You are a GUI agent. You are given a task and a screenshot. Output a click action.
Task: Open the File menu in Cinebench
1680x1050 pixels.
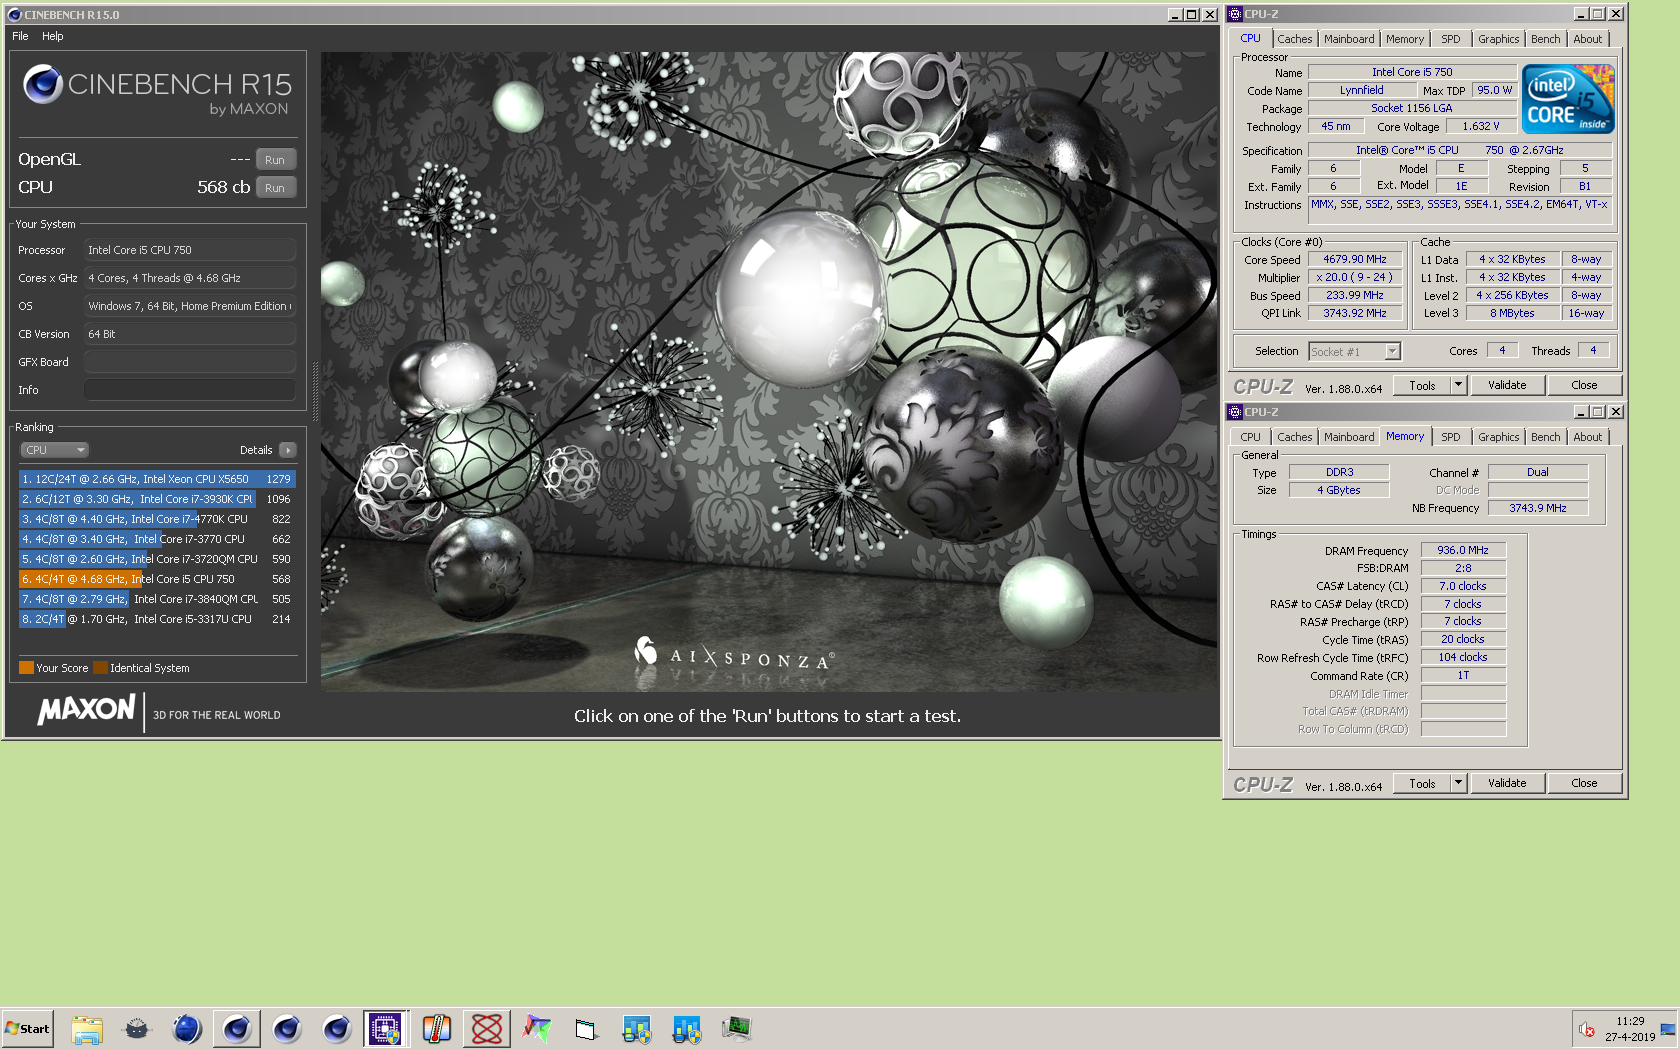(x=20, y=36)
